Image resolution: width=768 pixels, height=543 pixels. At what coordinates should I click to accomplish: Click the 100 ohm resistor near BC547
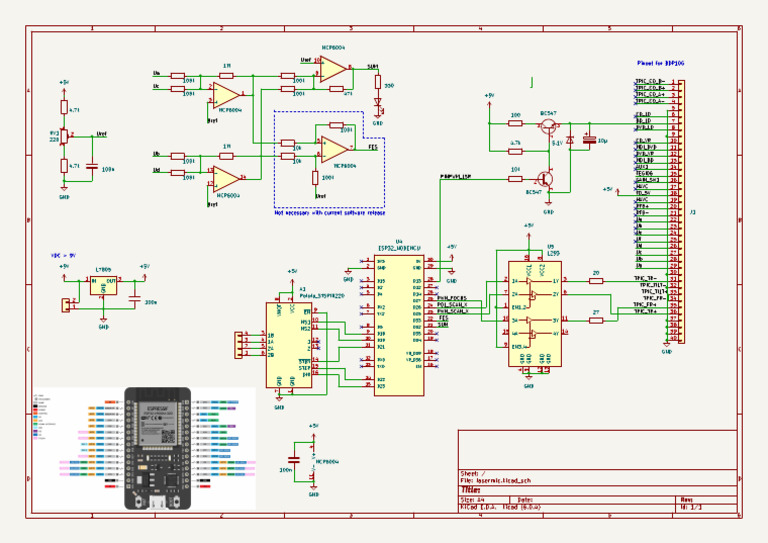coord(515,123)
